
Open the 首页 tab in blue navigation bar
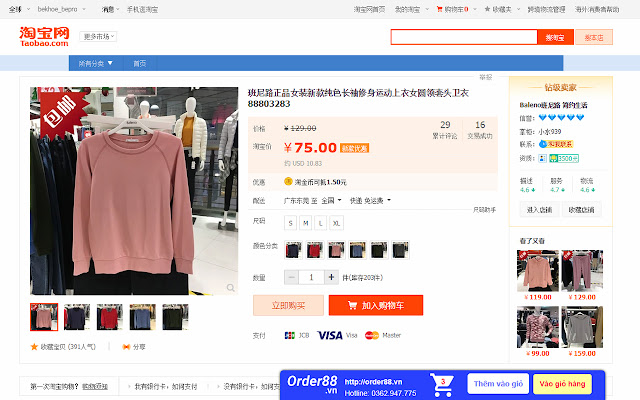click(x=139, y=63)
